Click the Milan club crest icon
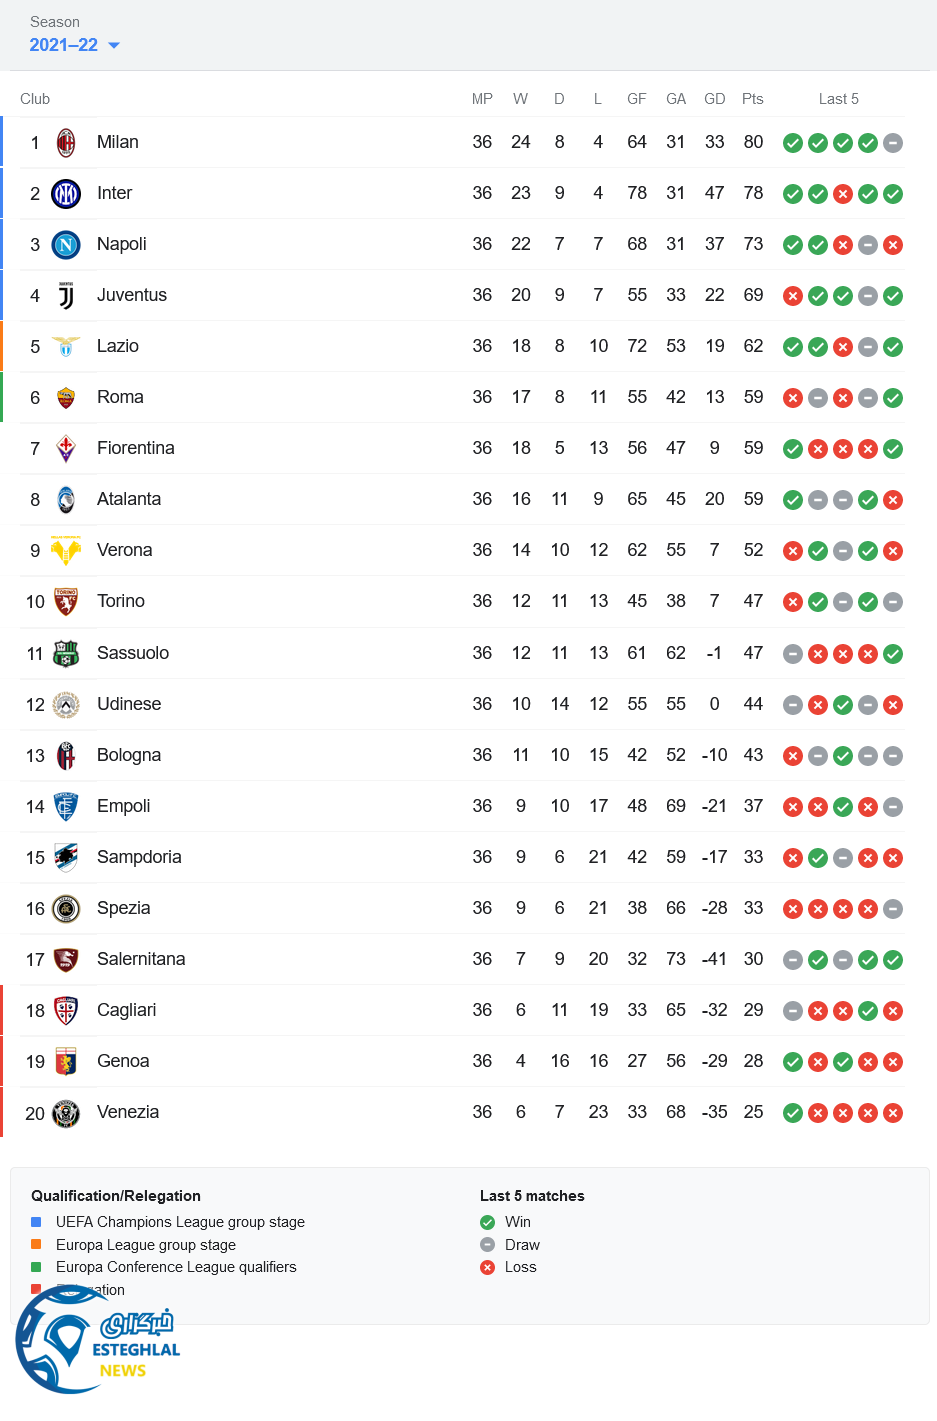937x1421 pixels. coord(66,143)
